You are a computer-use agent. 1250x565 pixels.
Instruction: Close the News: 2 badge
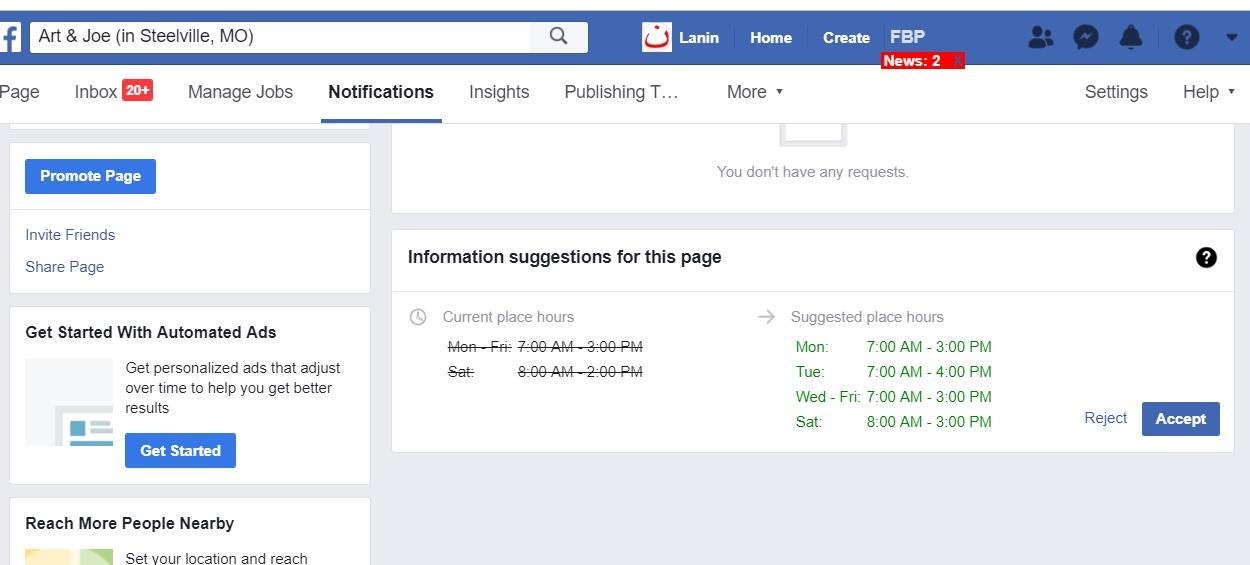pyautogui.click(x=957, y=61)
